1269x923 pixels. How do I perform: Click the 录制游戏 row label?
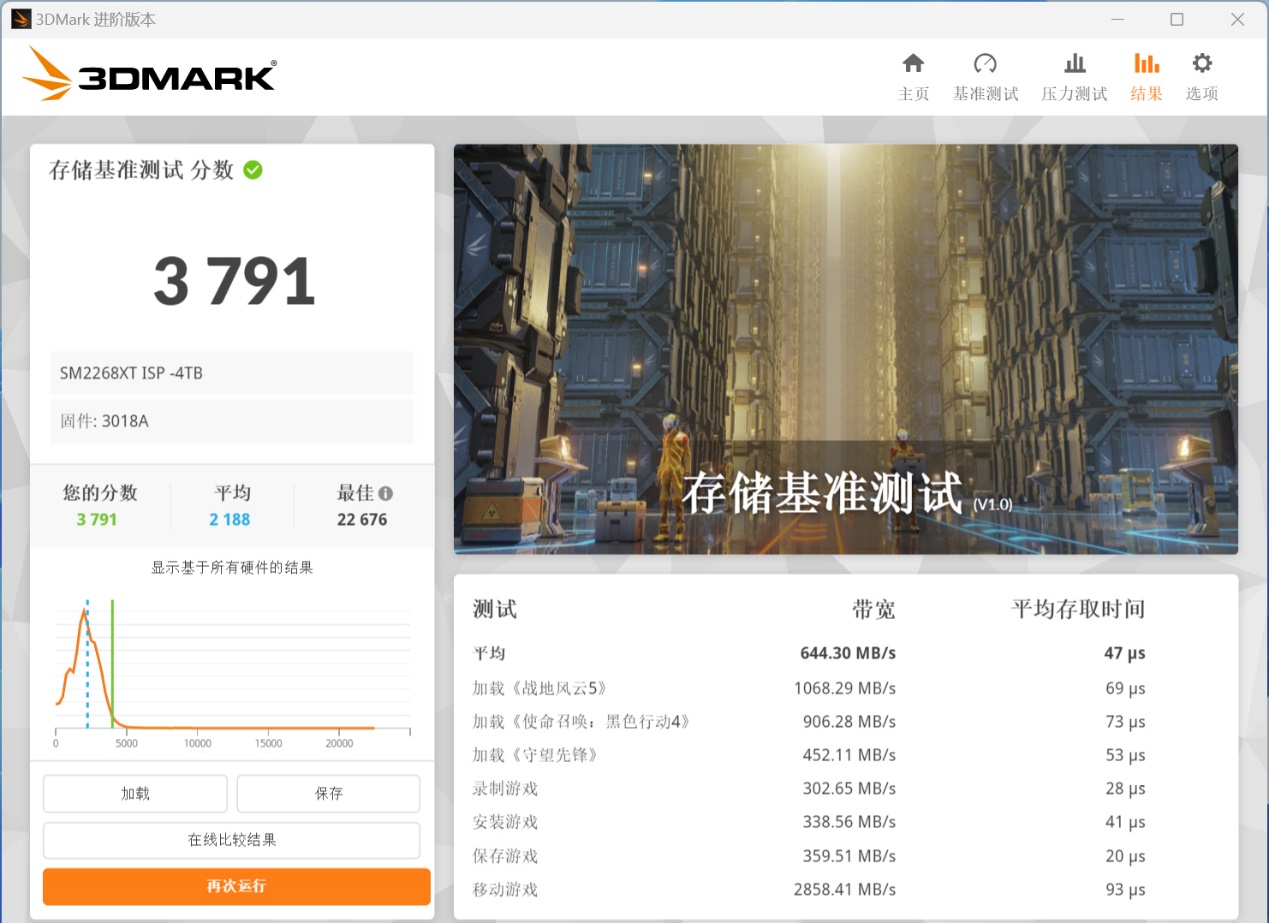point(505,789)
